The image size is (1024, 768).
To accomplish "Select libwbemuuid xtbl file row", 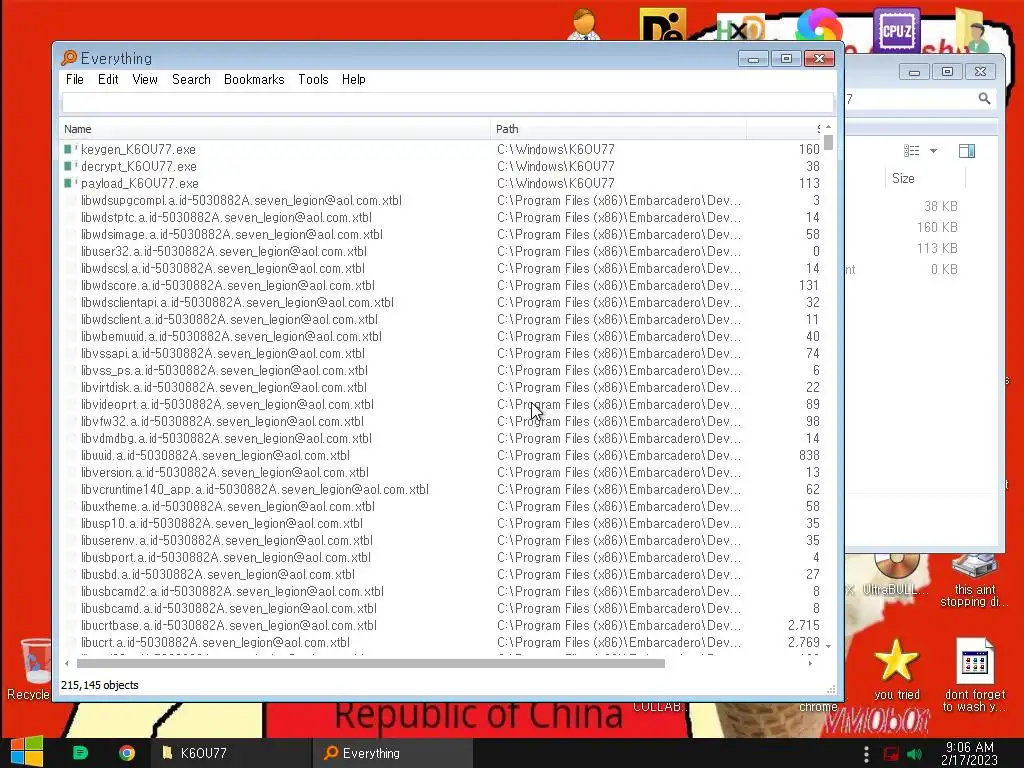I will (441, 336).
